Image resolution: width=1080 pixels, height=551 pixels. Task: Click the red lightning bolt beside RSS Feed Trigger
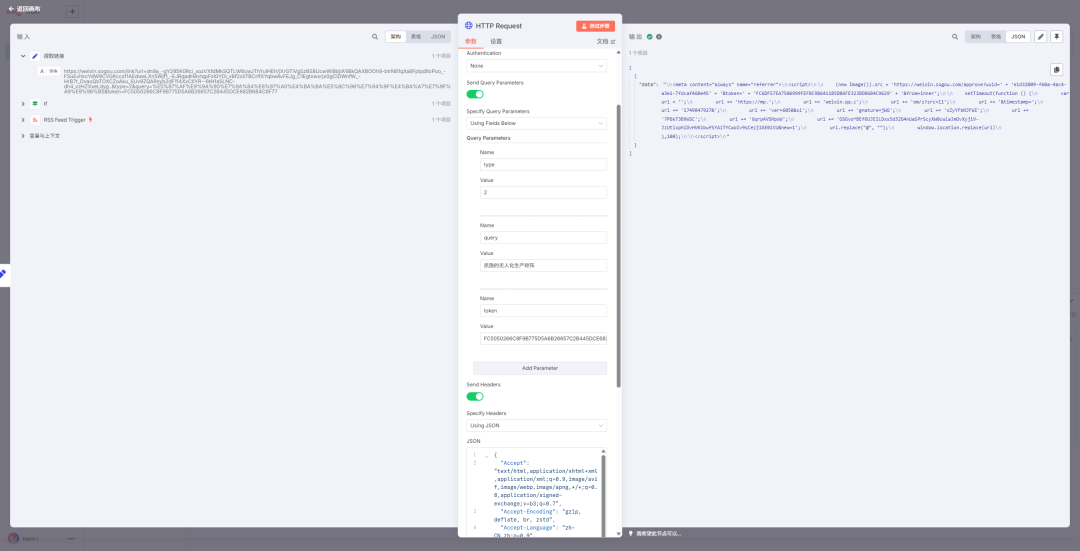[90, 120]
